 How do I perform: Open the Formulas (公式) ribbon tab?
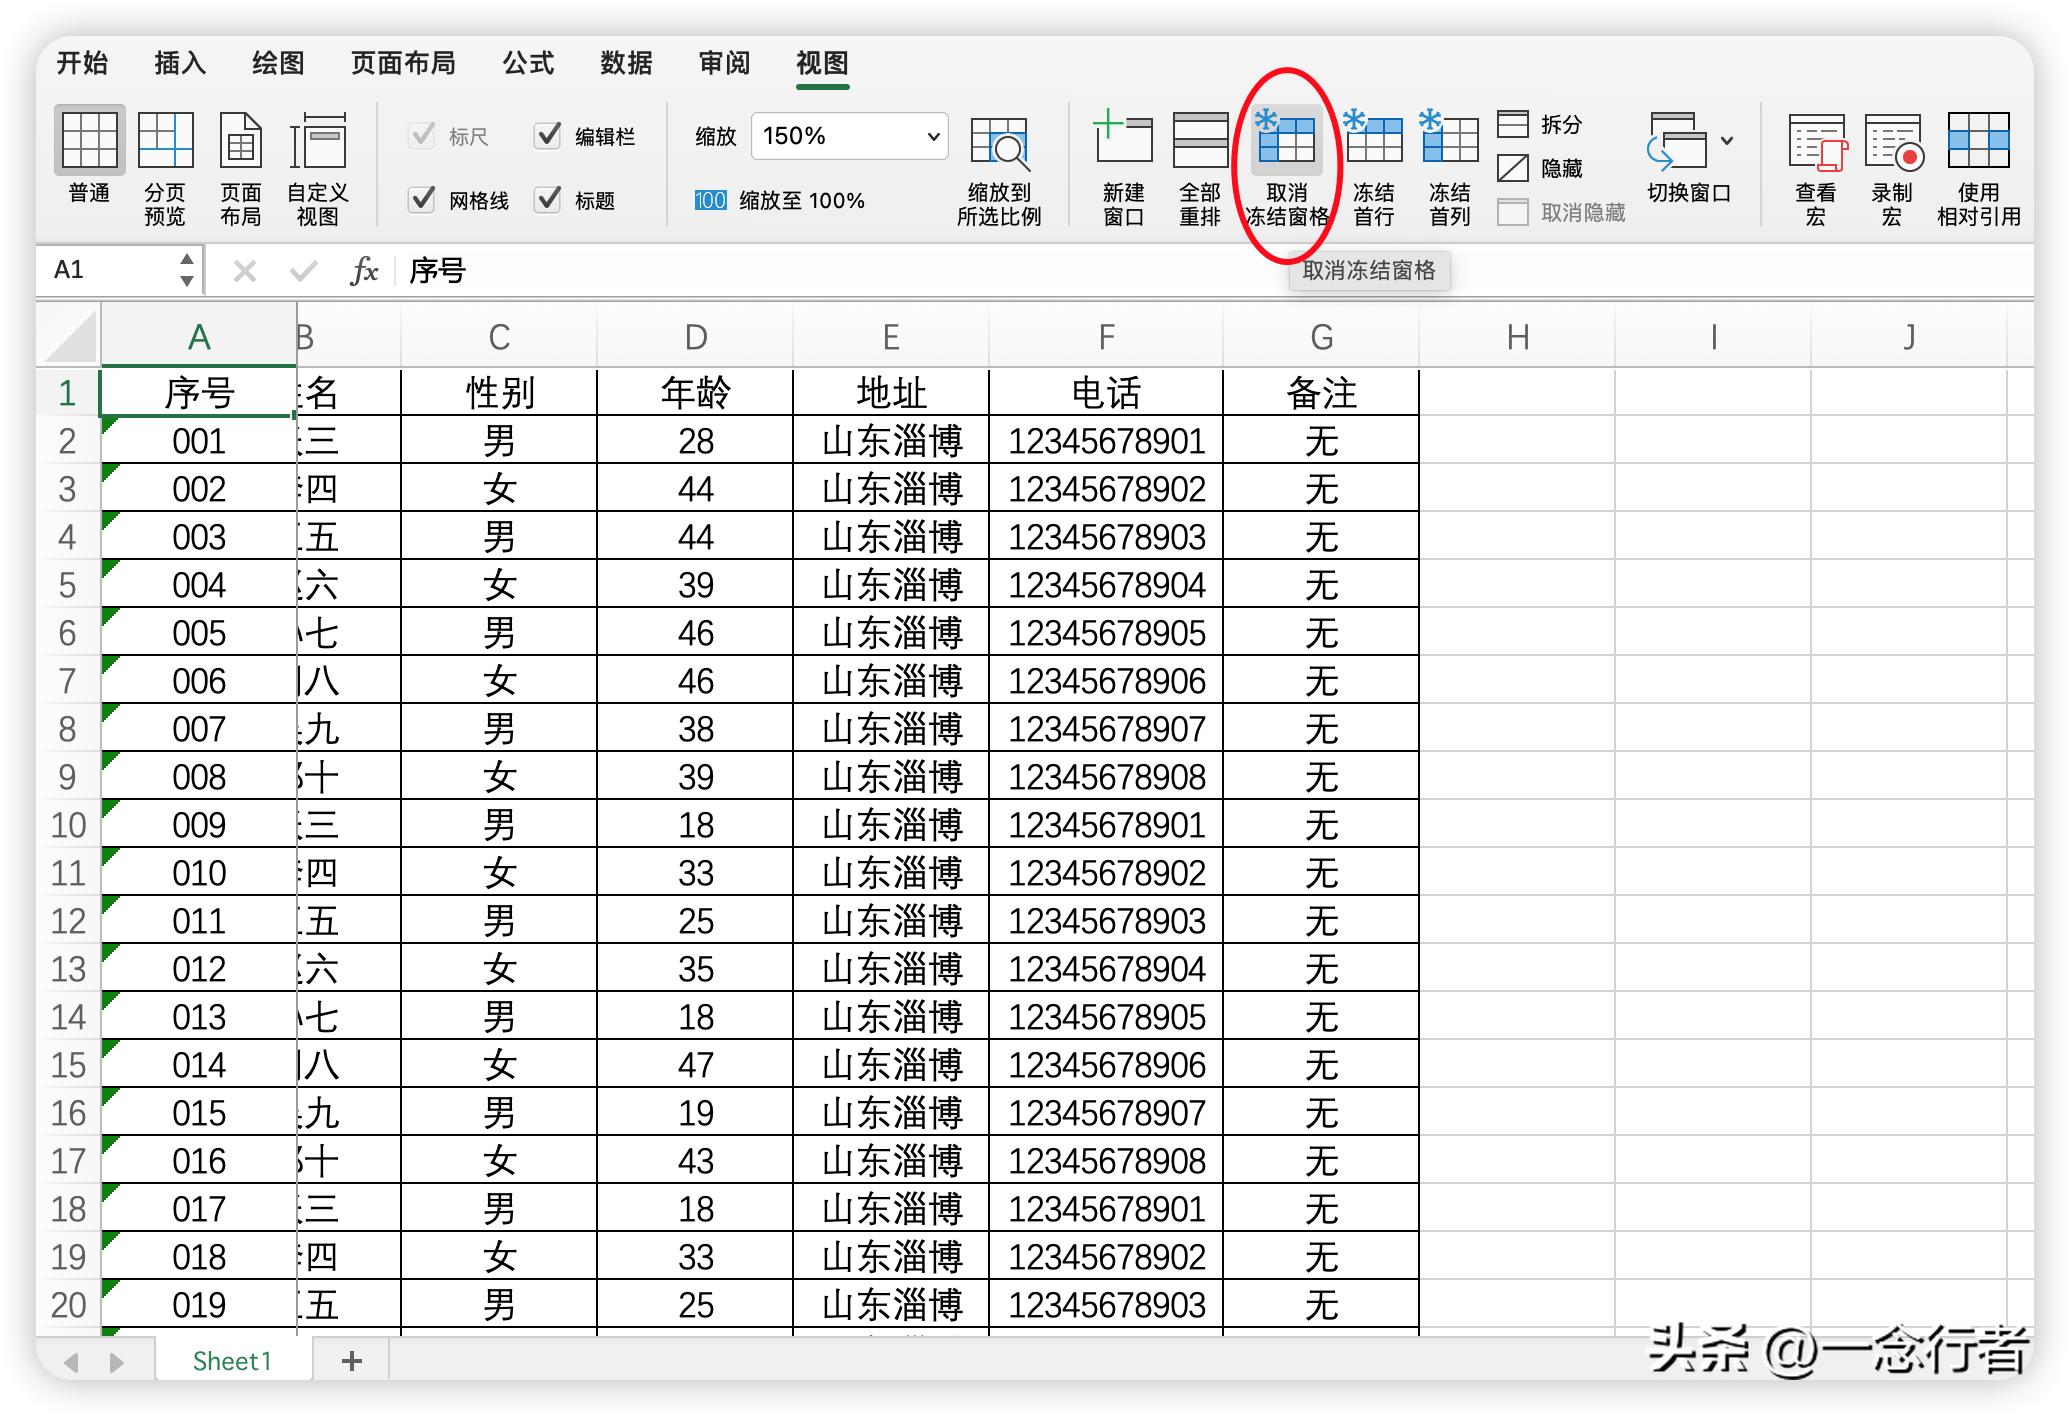[528, 63]
